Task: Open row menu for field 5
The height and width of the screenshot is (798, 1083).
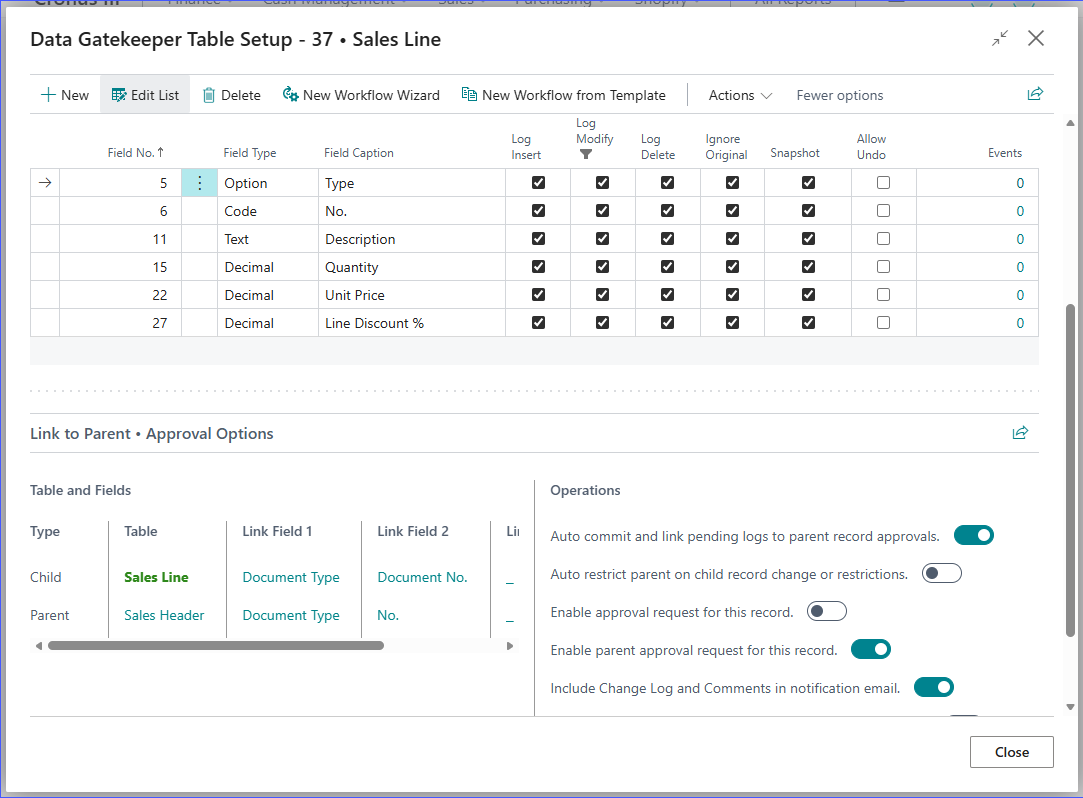Action: click(x=199, y=183)
